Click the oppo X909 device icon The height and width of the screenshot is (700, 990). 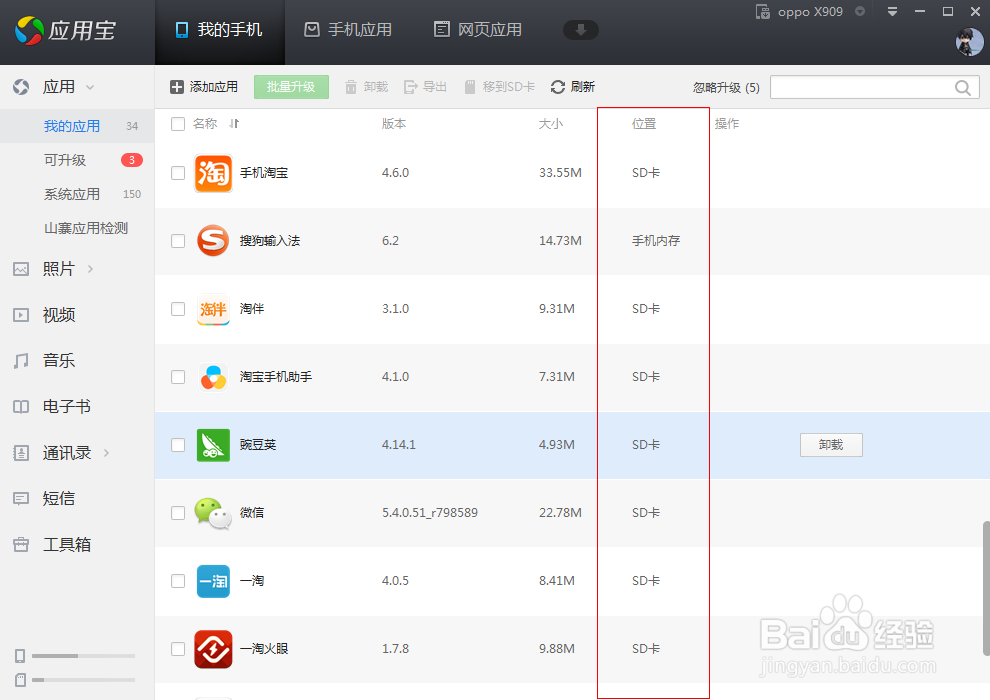763,12
